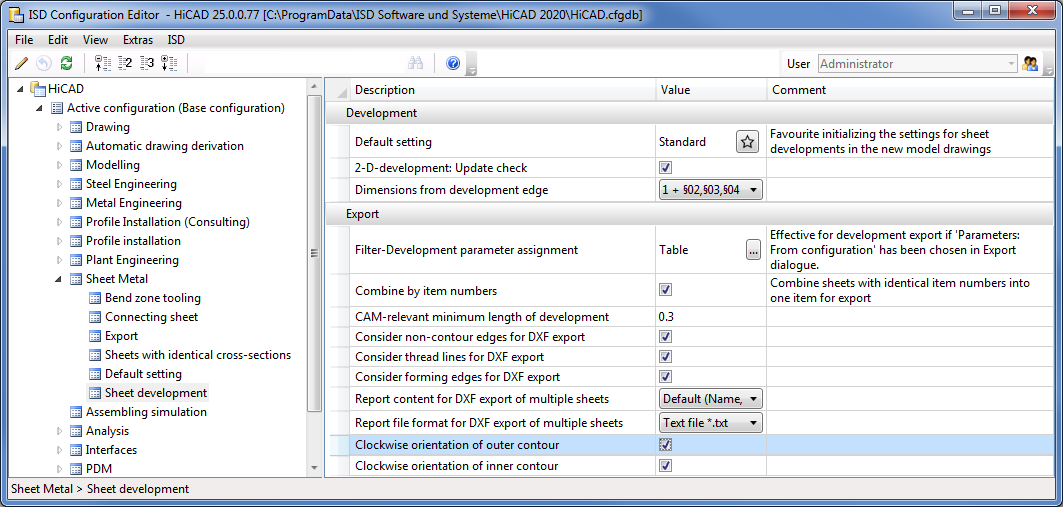Collapse the Sheet Metal tree node
The height and width of the screenshot is (507, 1063).
pyautogui.click(x=58, y=279)
